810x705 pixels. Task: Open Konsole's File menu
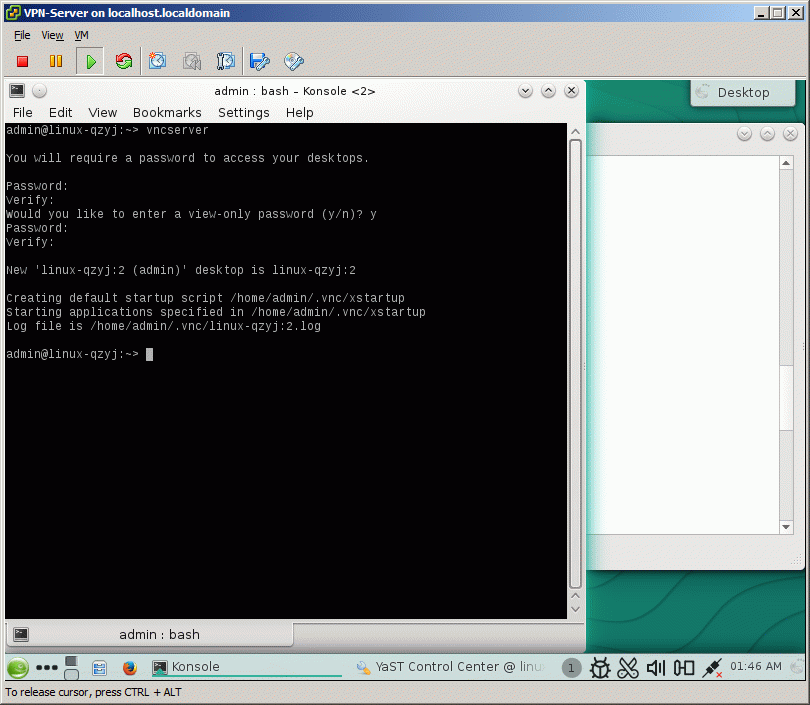click(x=23, y=113)
